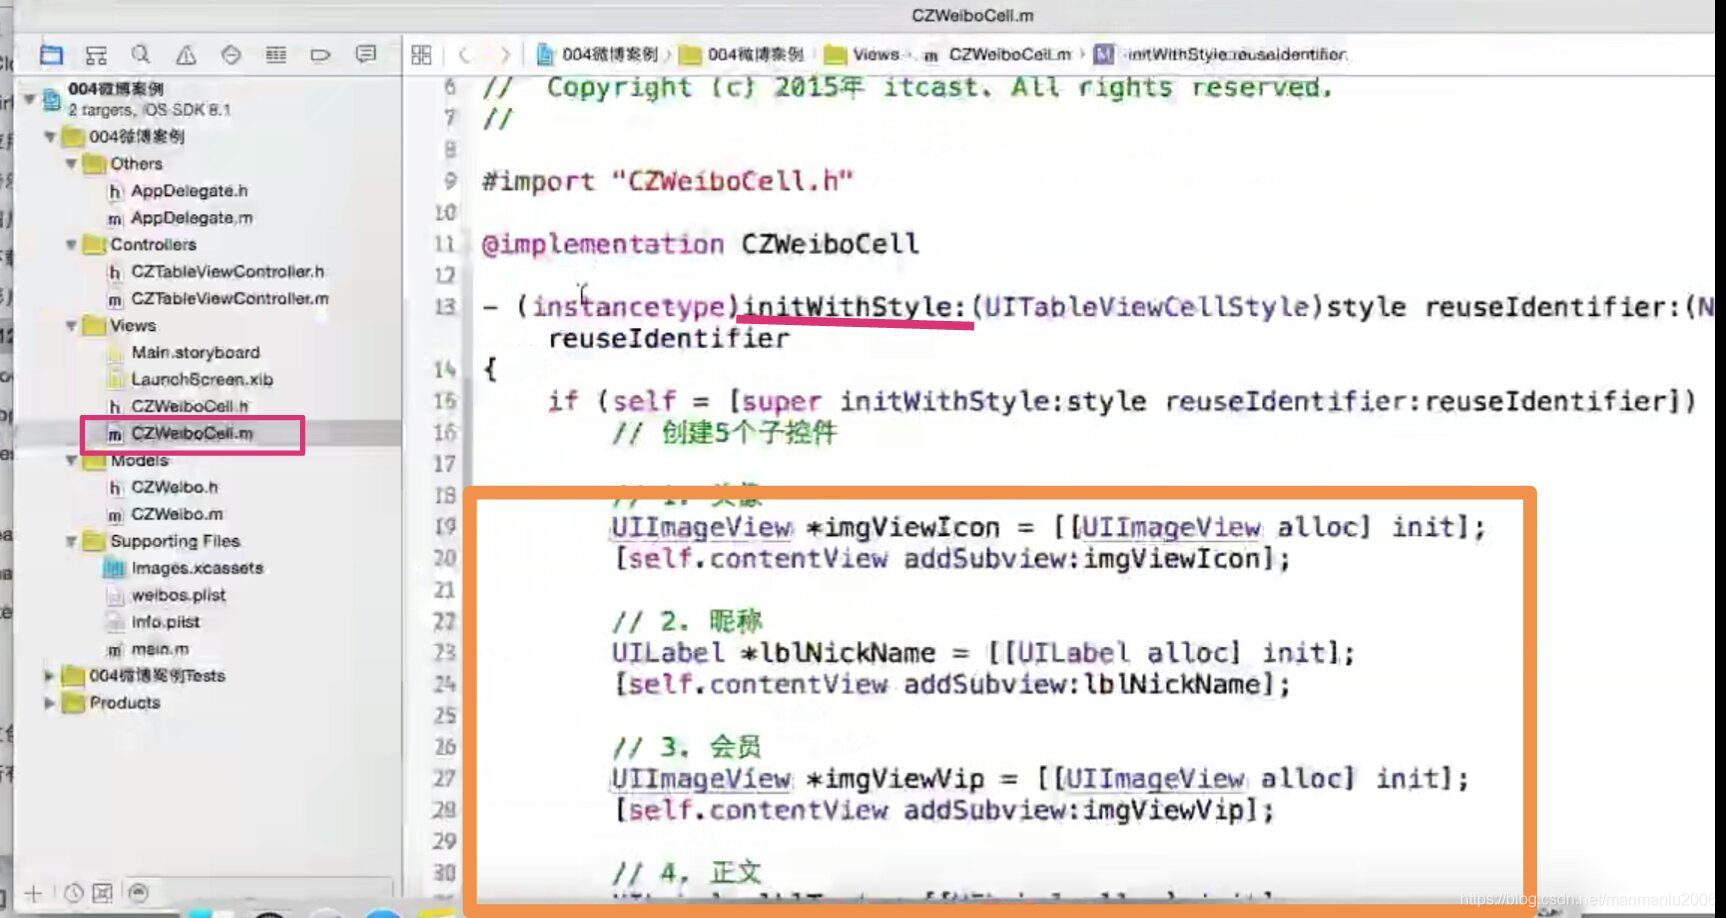Click 004微博案例 project in jump bar
This screenshot has height=918, width=1726.
(598, 55)
